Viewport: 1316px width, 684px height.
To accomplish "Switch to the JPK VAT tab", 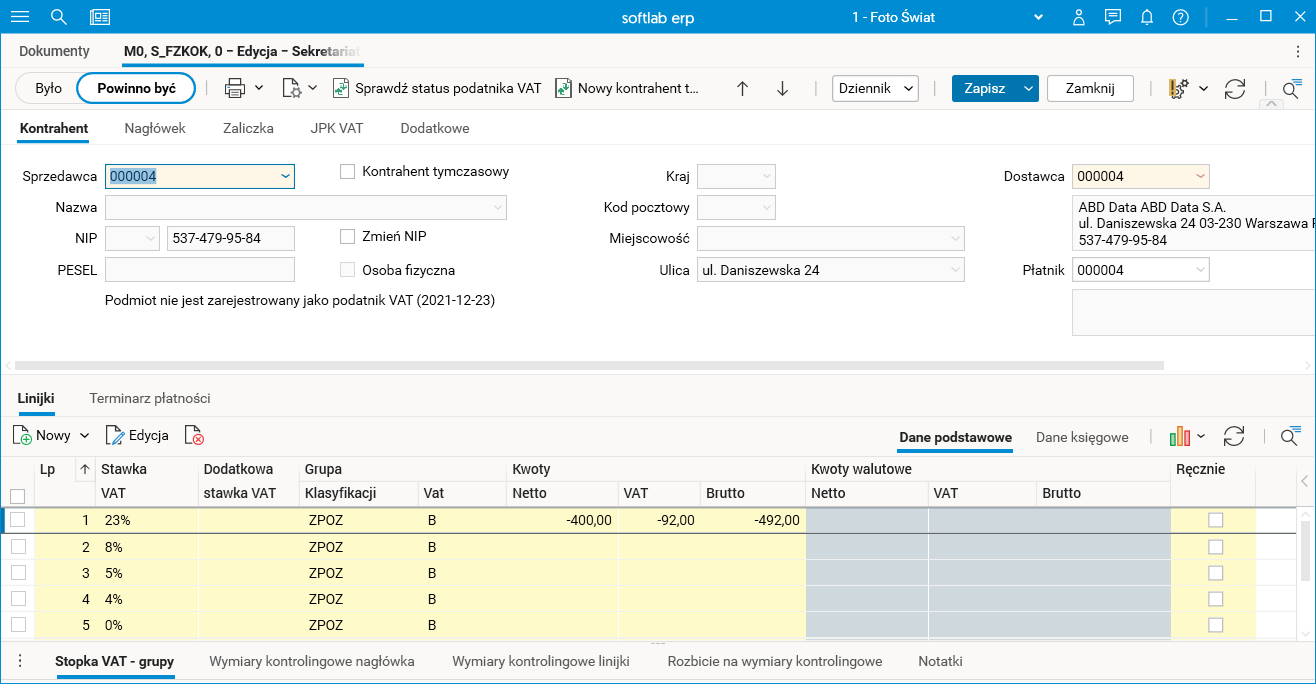I will [x=337, y=128].
